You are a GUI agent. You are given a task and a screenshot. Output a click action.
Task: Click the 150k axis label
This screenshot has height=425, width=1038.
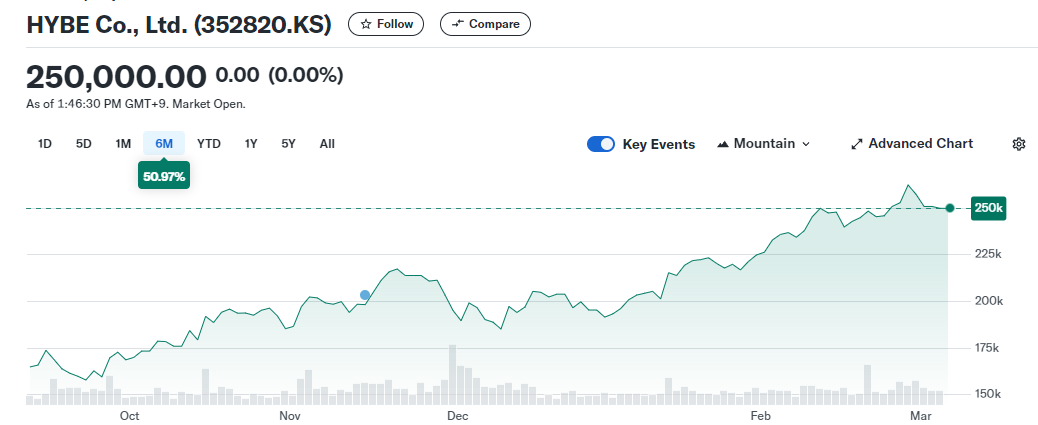[988, 395]
